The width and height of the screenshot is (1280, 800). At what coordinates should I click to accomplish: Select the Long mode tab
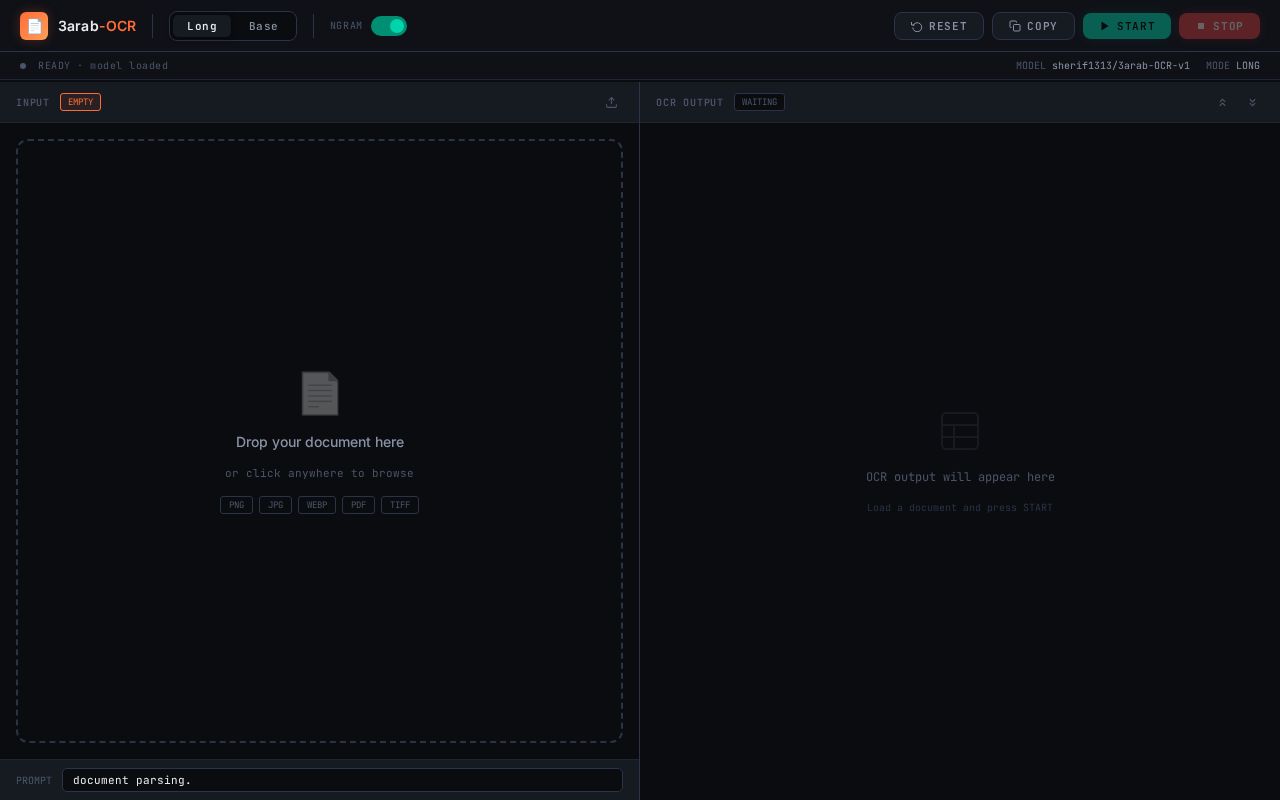(202, 26)
